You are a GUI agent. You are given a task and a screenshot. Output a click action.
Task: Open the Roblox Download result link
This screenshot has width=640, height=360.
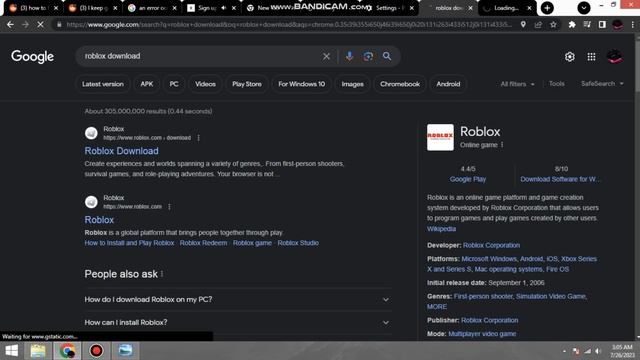122,151
